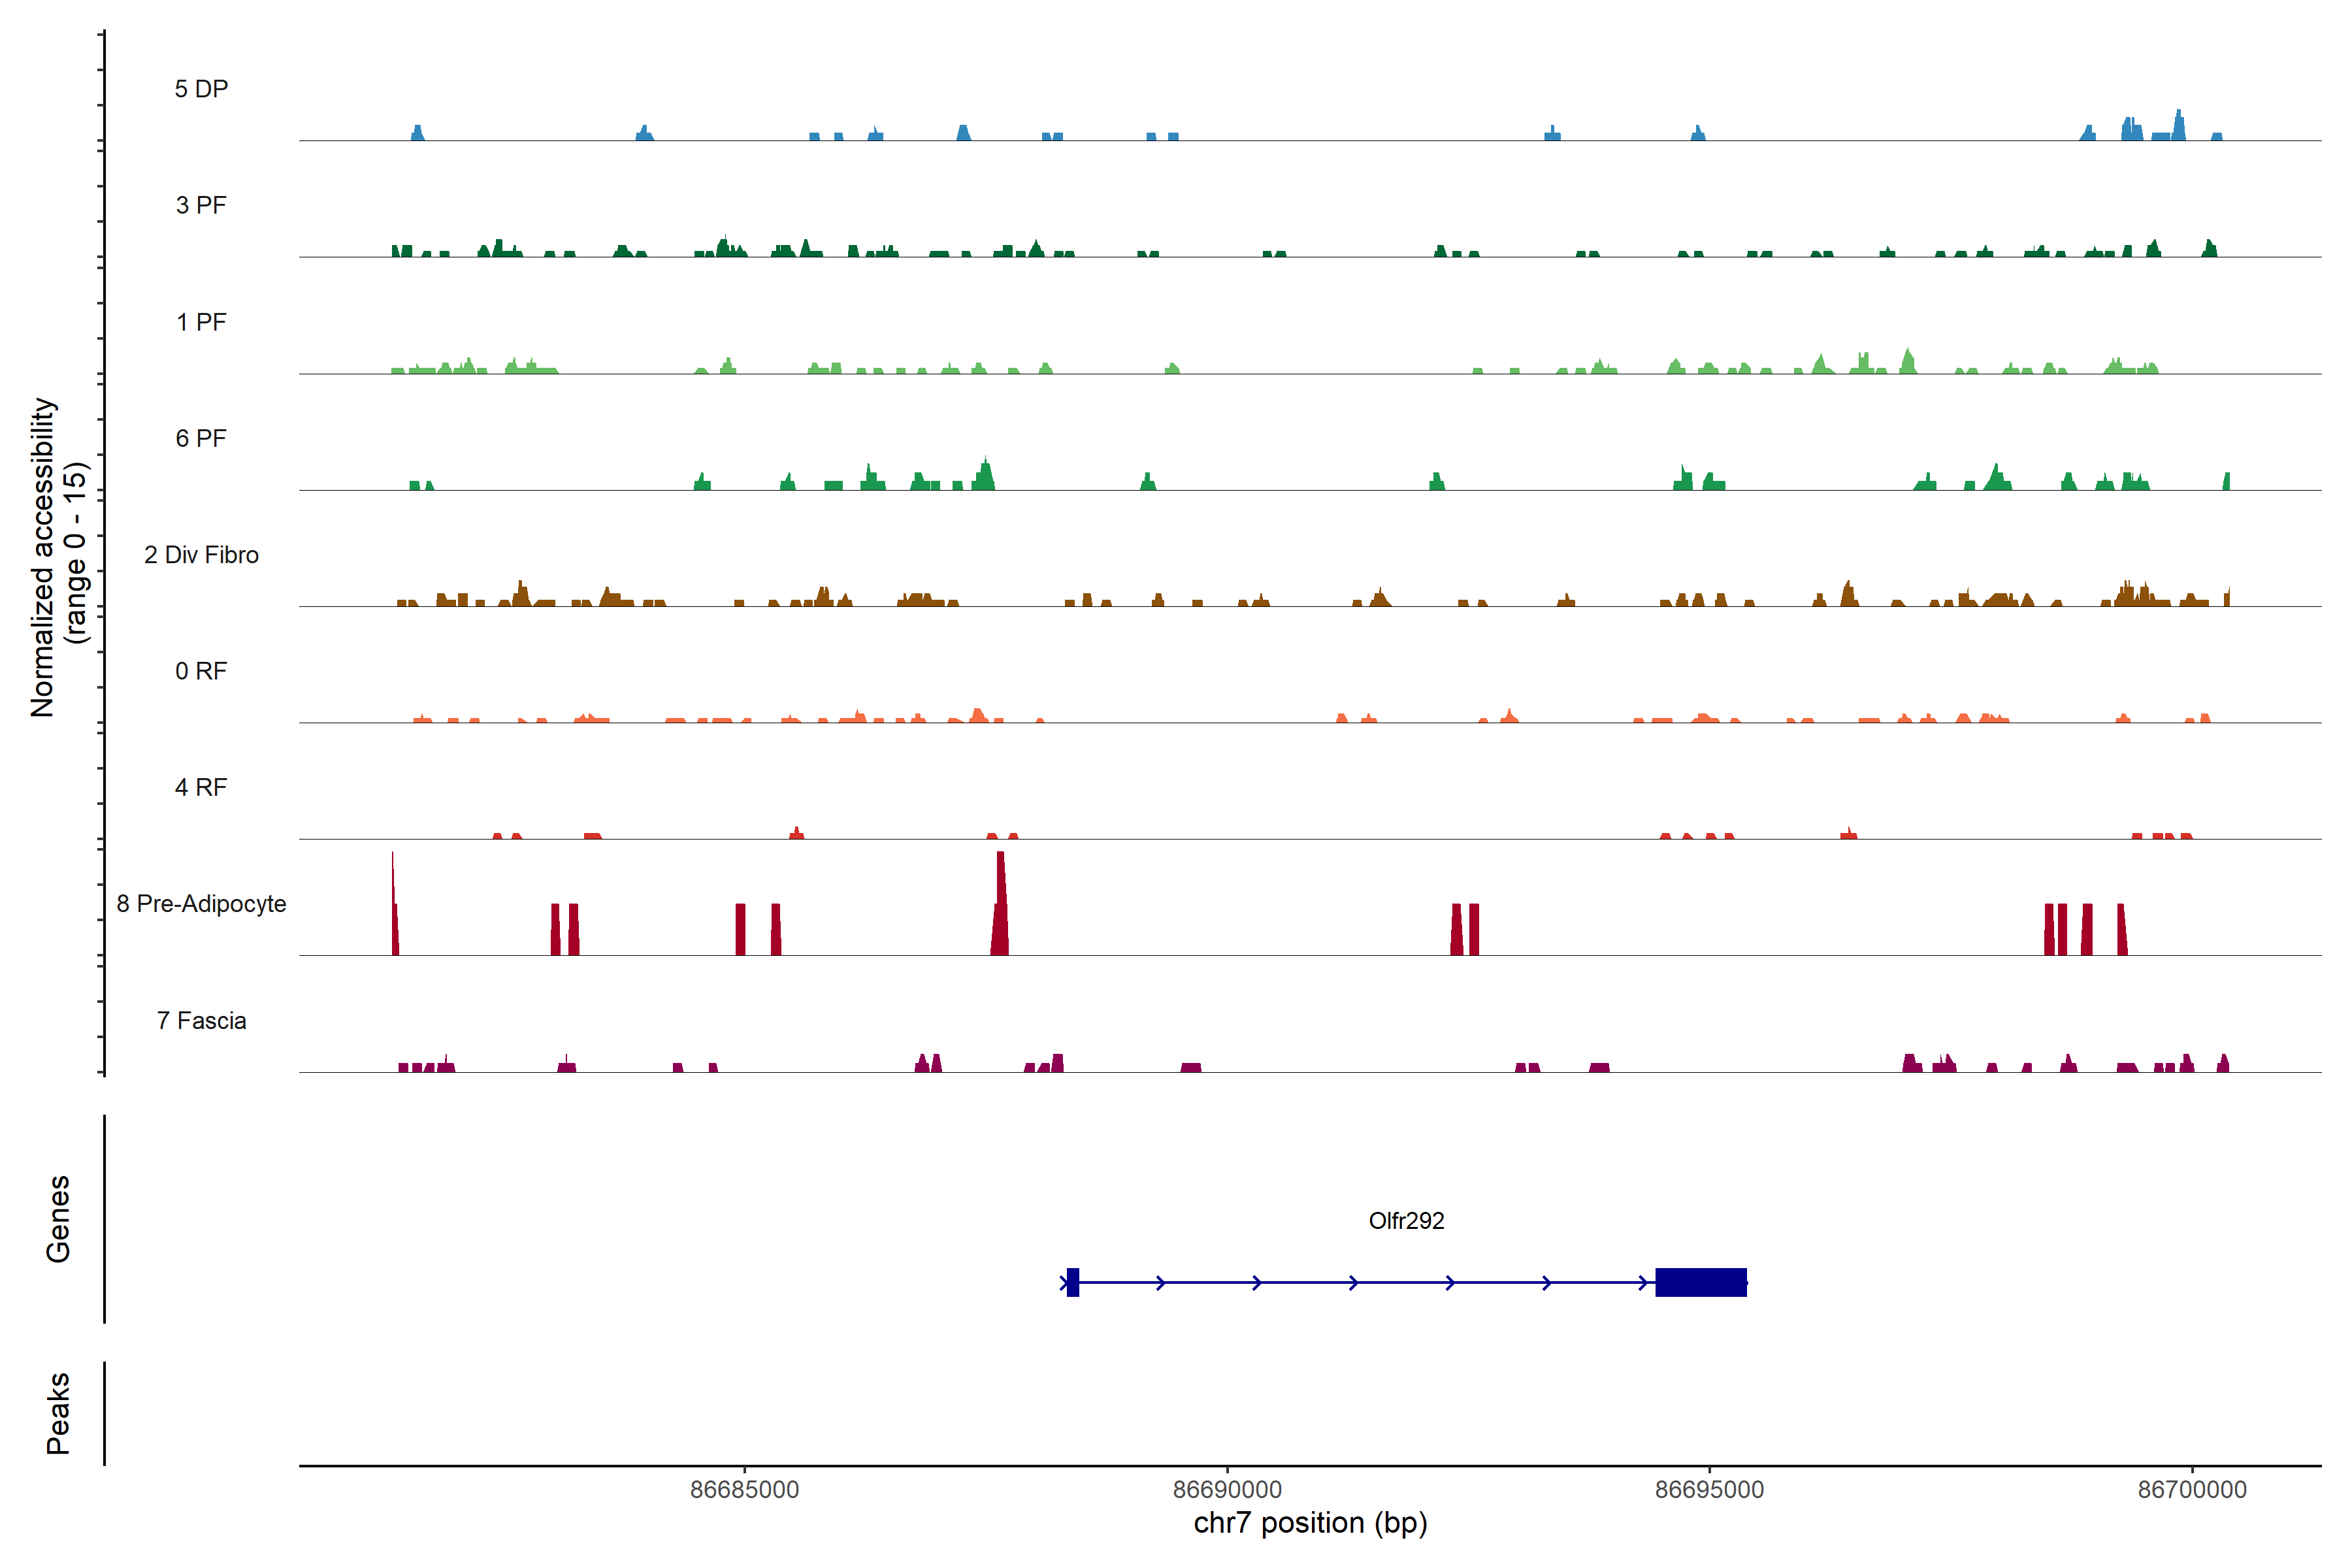Click the small first exon of Olfr292

(x=1073, y=1282)
